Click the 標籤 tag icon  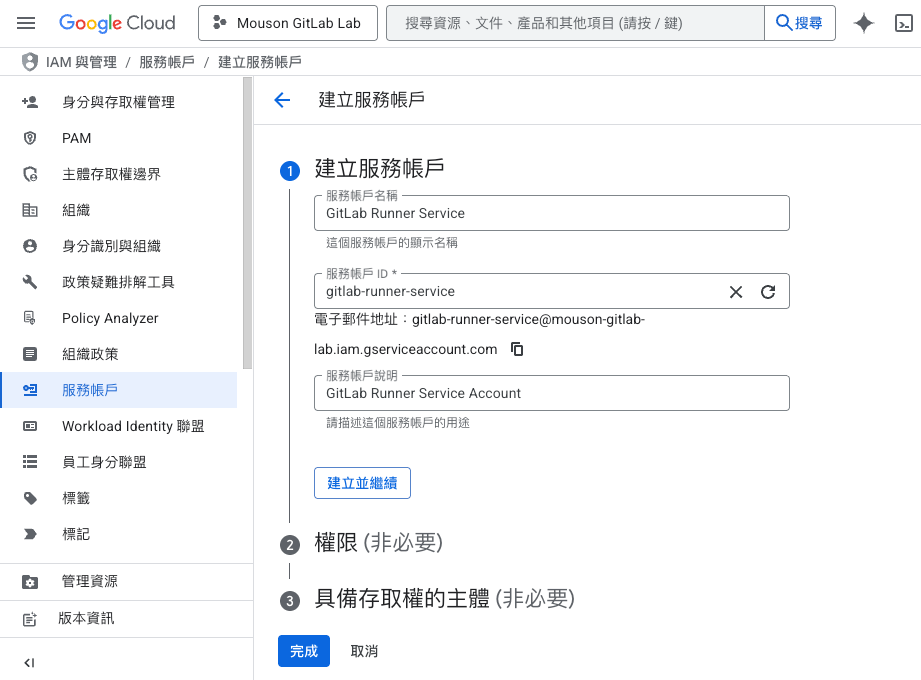pyautogui.click(x=30, y=498)
